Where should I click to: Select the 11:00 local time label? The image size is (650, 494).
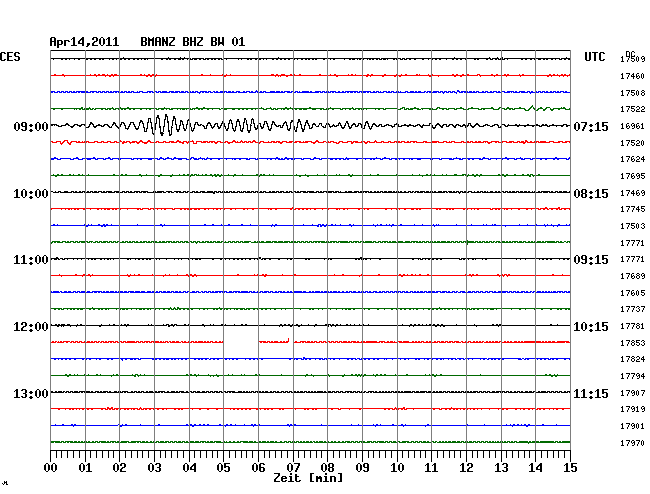31,260
